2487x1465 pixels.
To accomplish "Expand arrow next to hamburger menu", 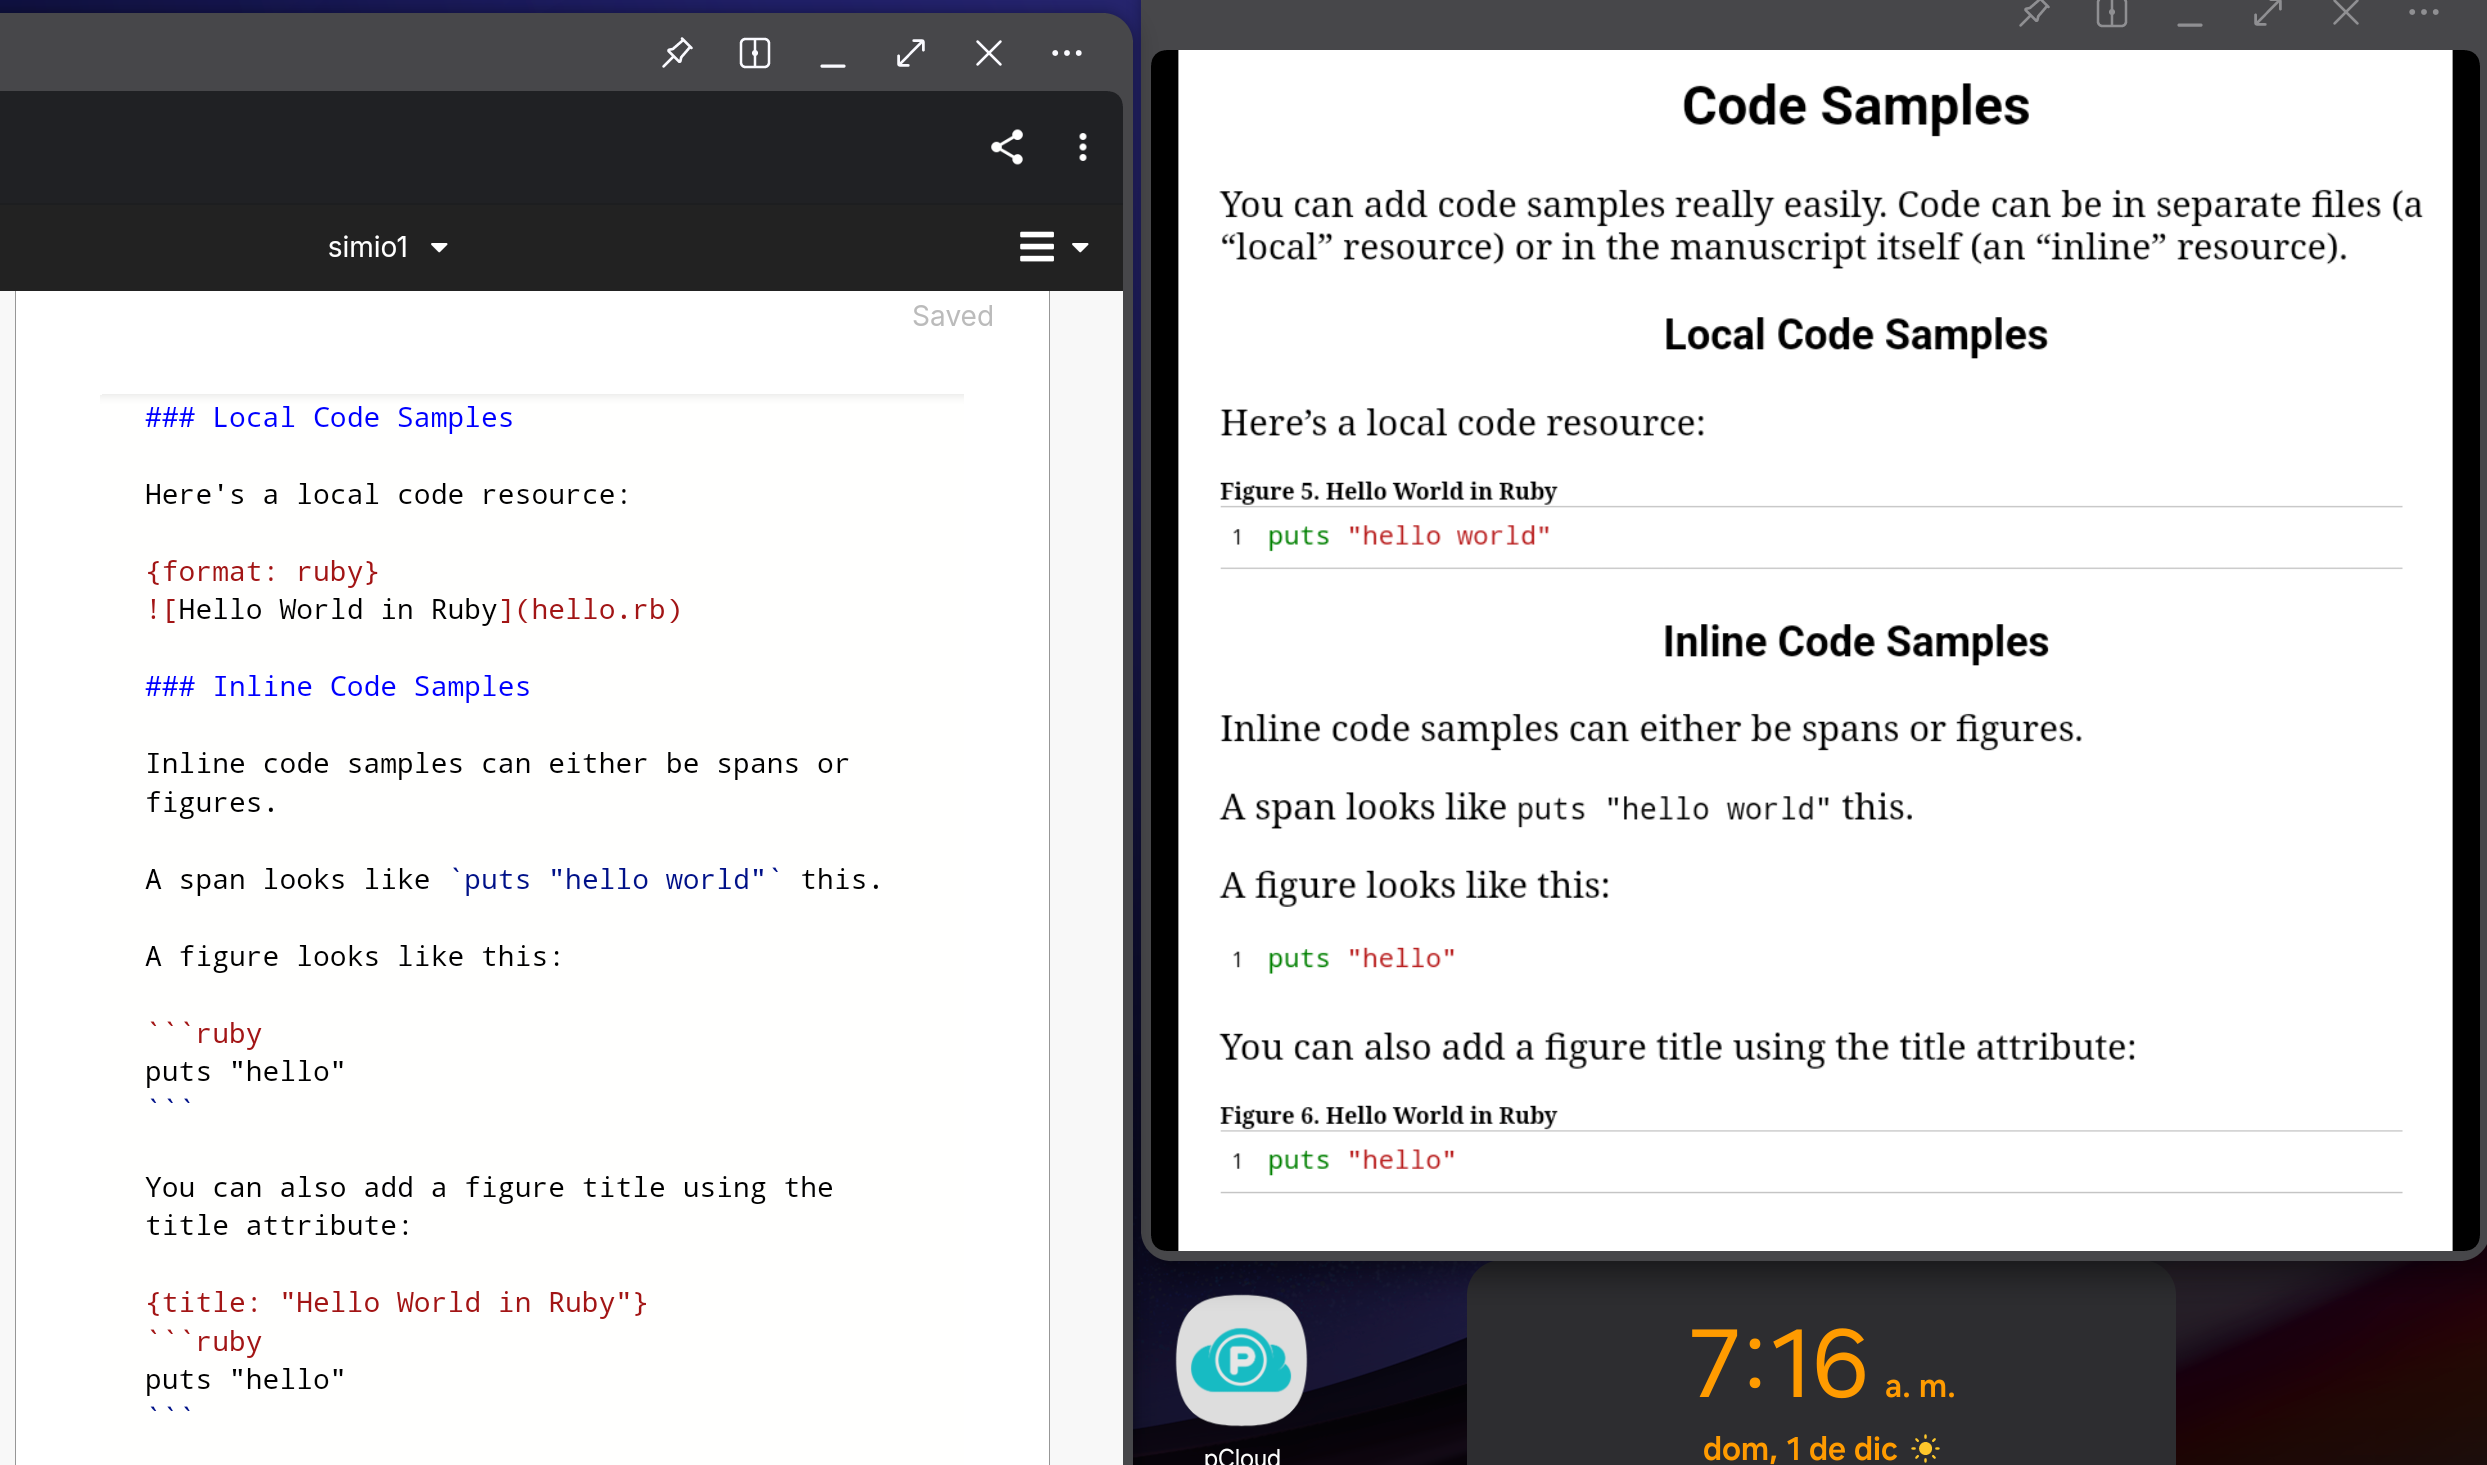I will tap(1081, 247).
